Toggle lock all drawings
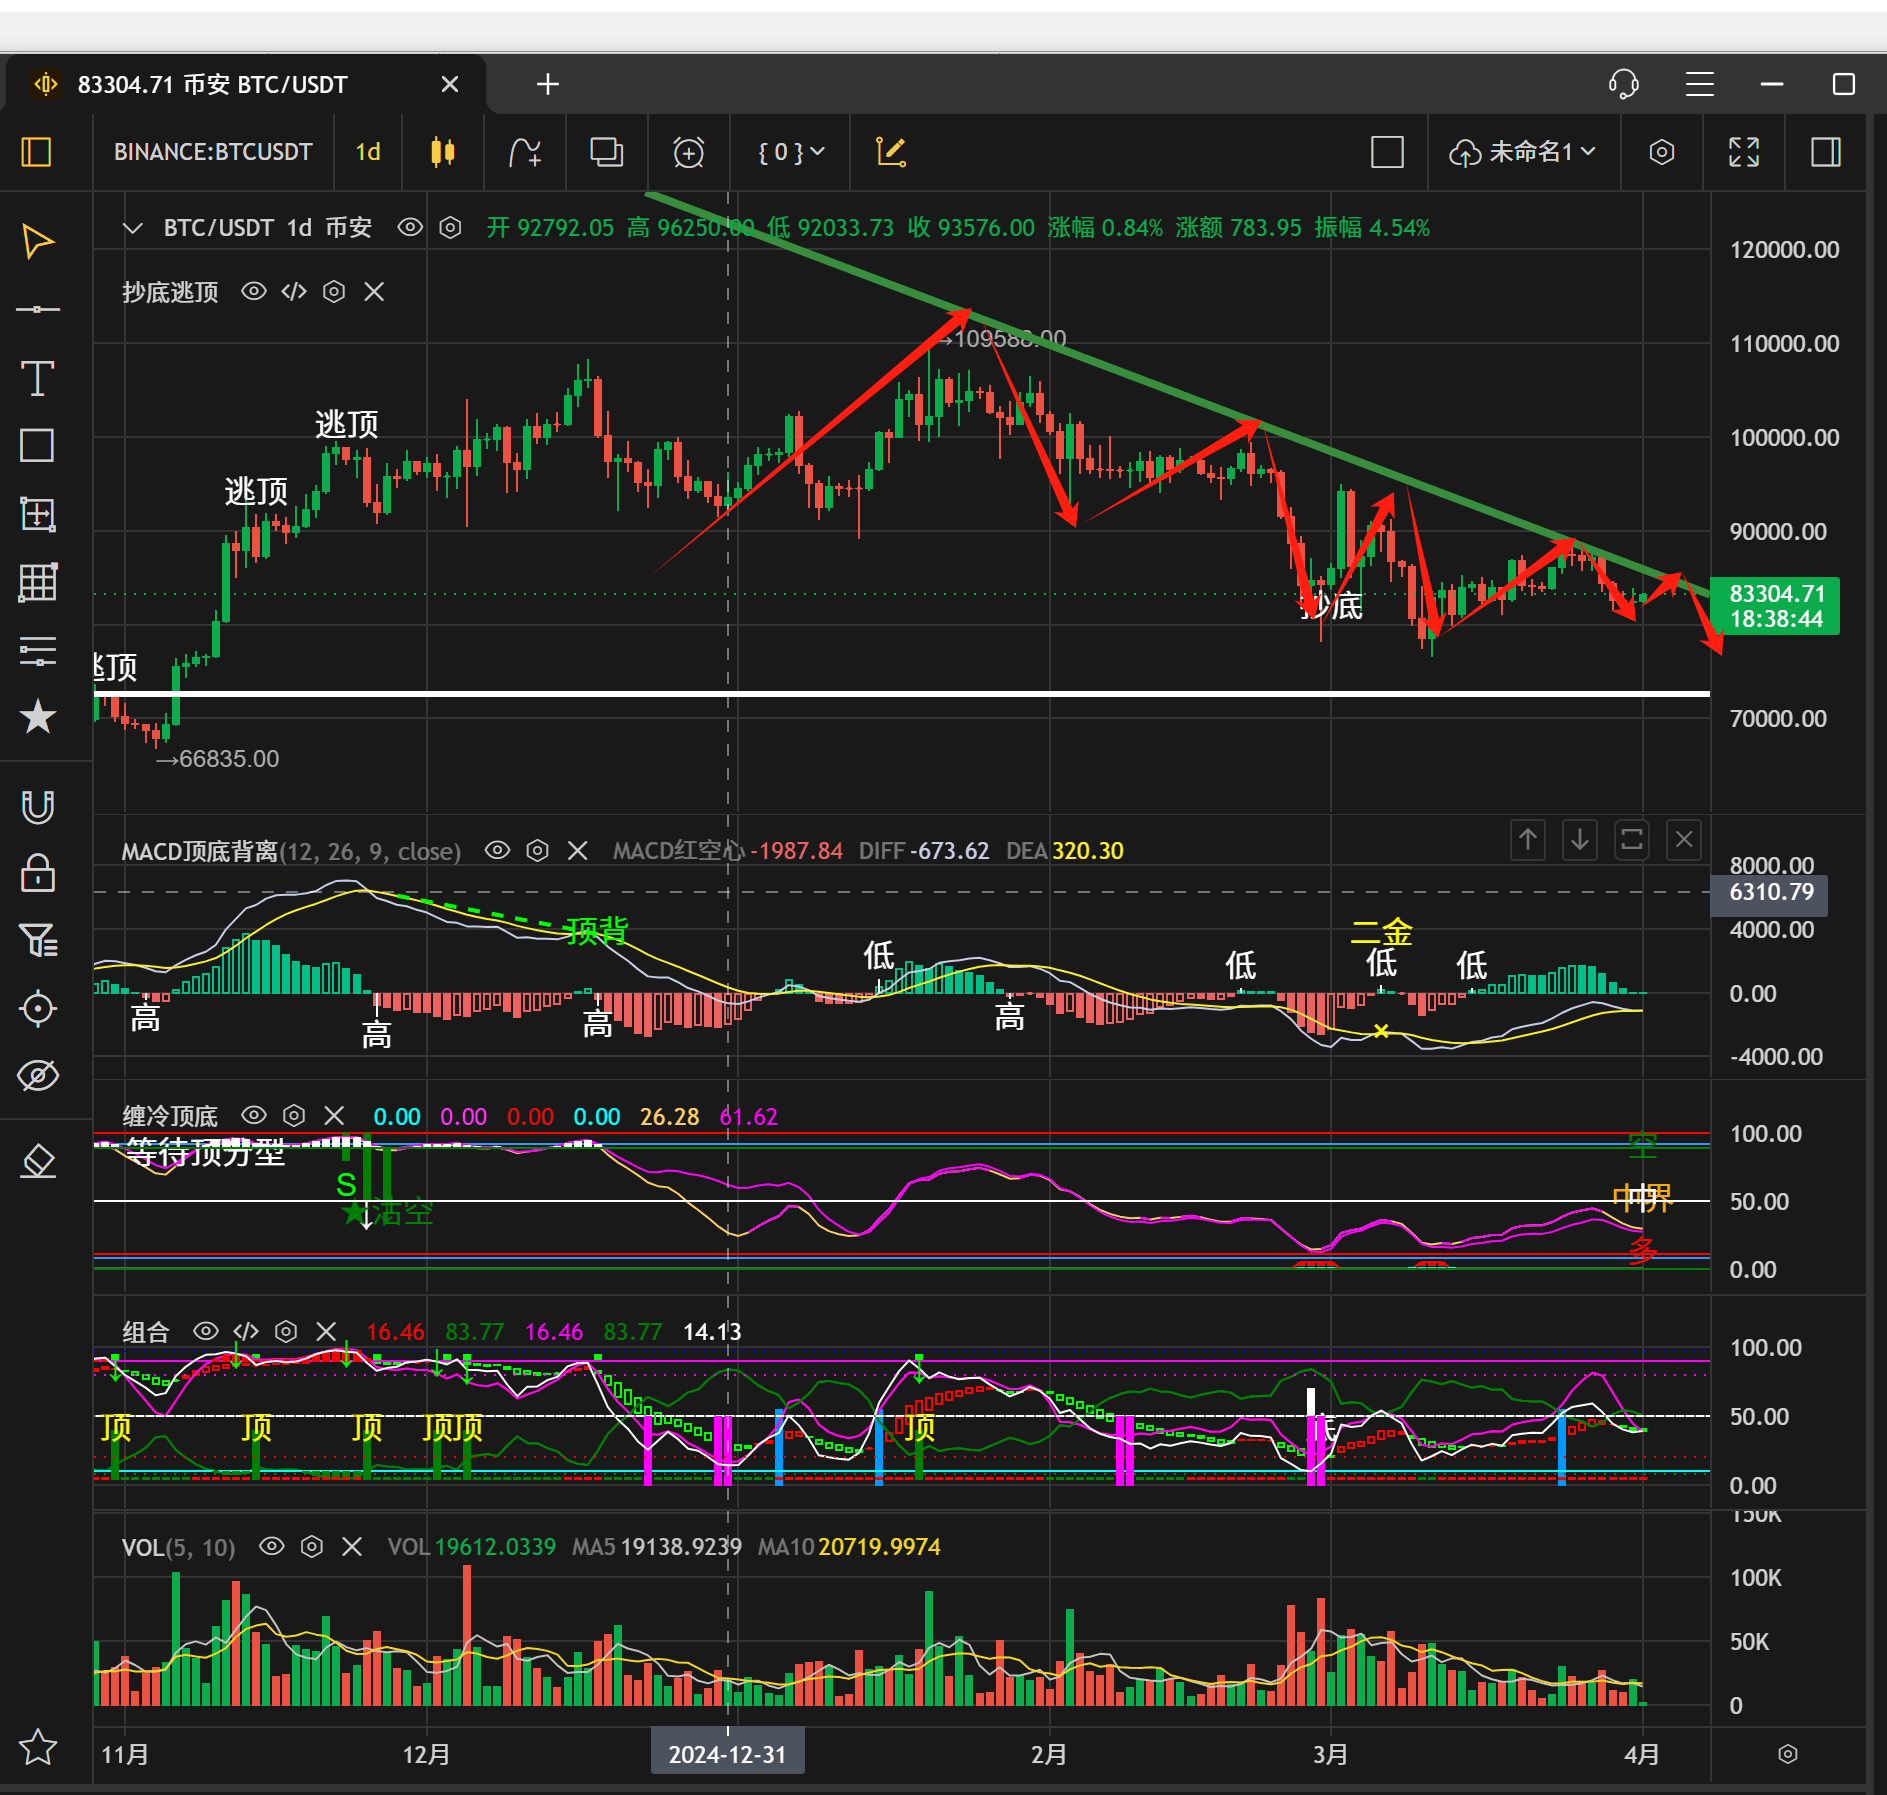This screenshot has height=1795, width=1887. click(x=38, y=872)
